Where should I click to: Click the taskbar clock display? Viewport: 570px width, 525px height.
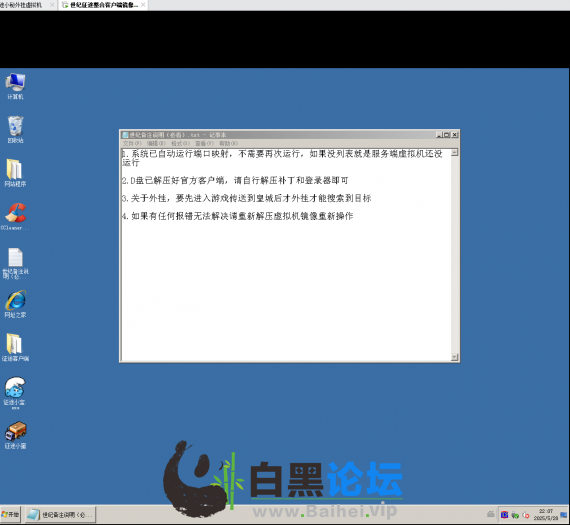pos(545,514)
